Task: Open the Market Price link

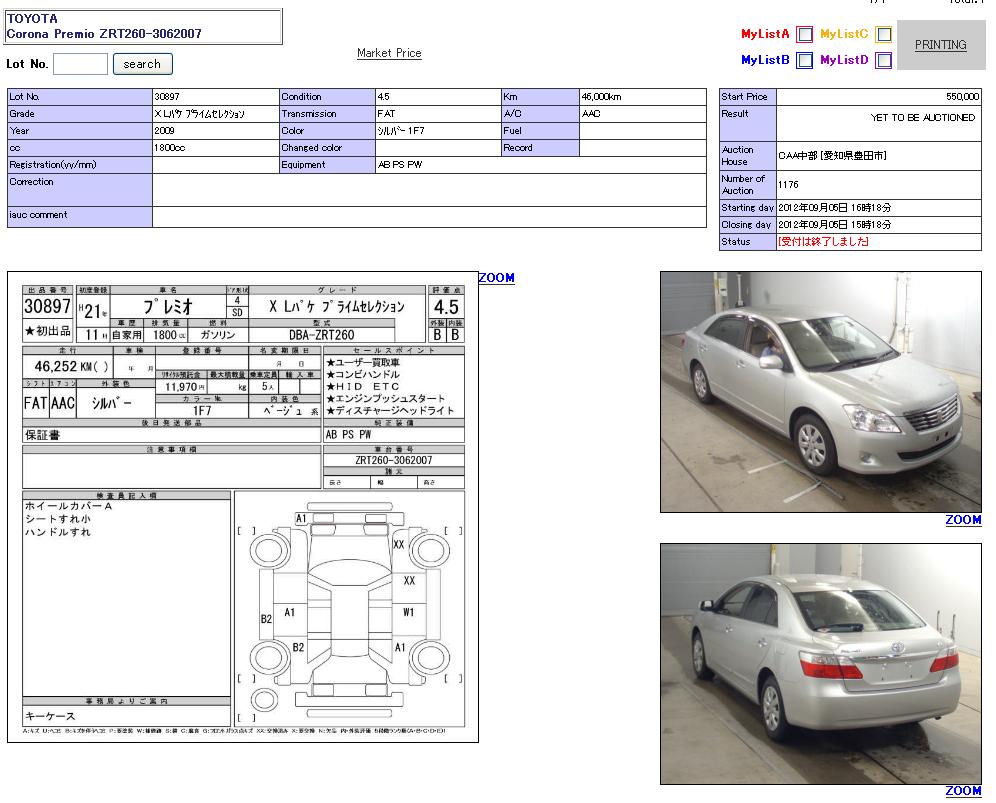Action: click(389, 53)
